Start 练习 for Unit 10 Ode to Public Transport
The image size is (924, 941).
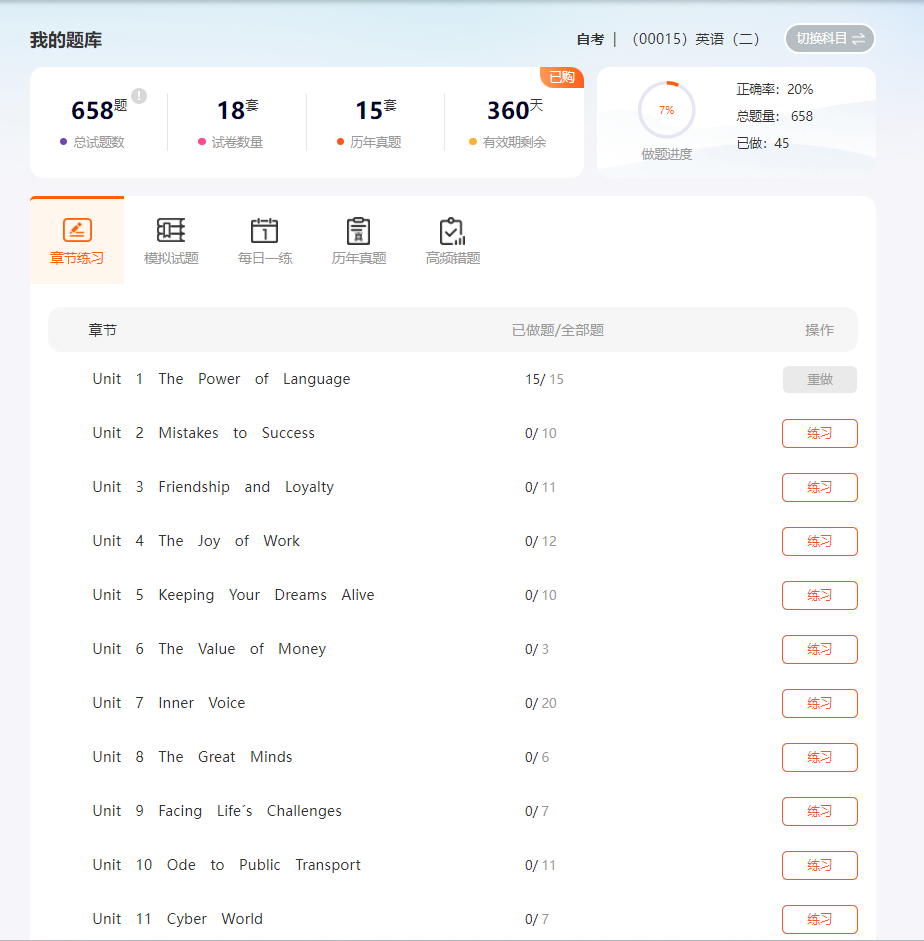pyautogui.click(x=819, y=866)
